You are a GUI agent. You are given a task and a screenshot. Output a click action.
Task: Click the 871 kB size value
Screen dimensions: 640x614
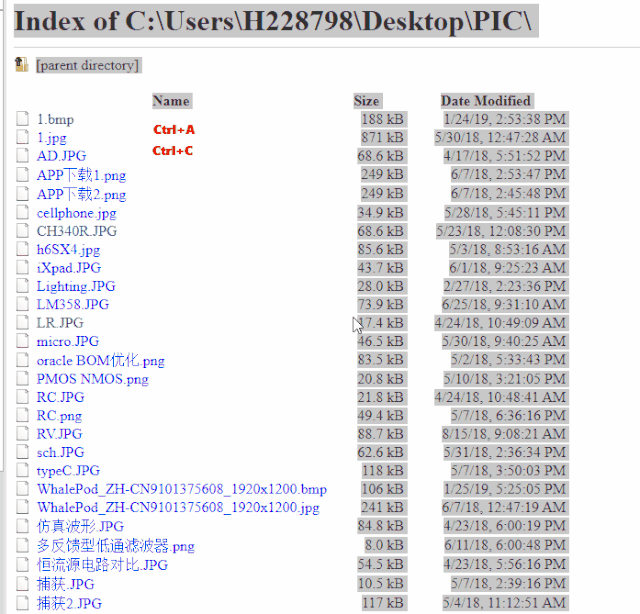coord(382,138)
